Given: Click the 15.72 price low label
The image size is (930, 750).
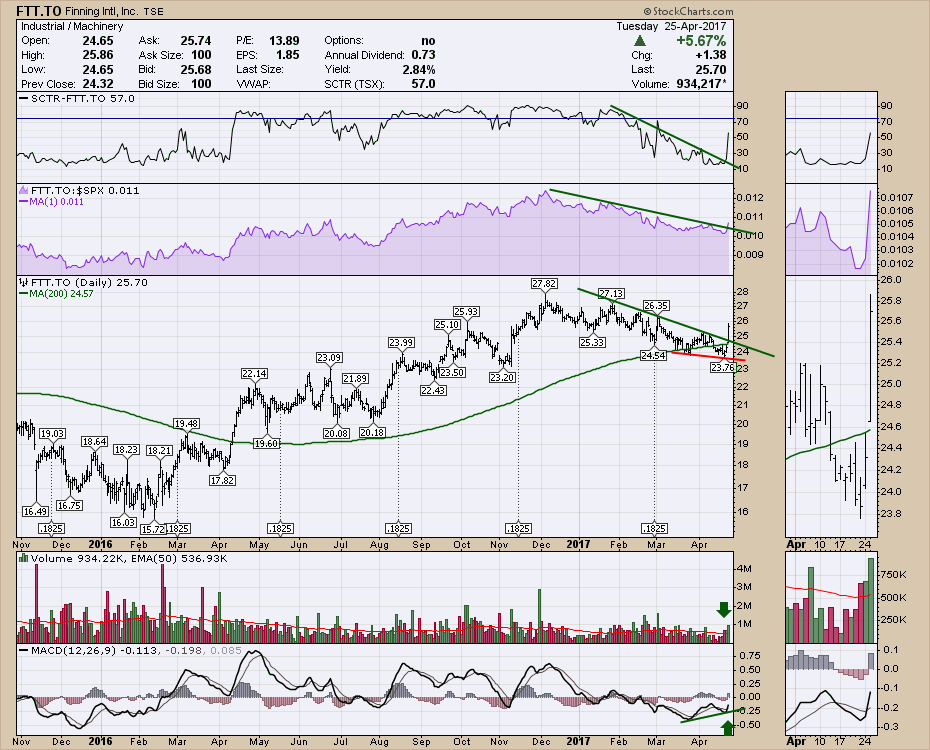Looking at the screenshot, I should coord(154,529).
